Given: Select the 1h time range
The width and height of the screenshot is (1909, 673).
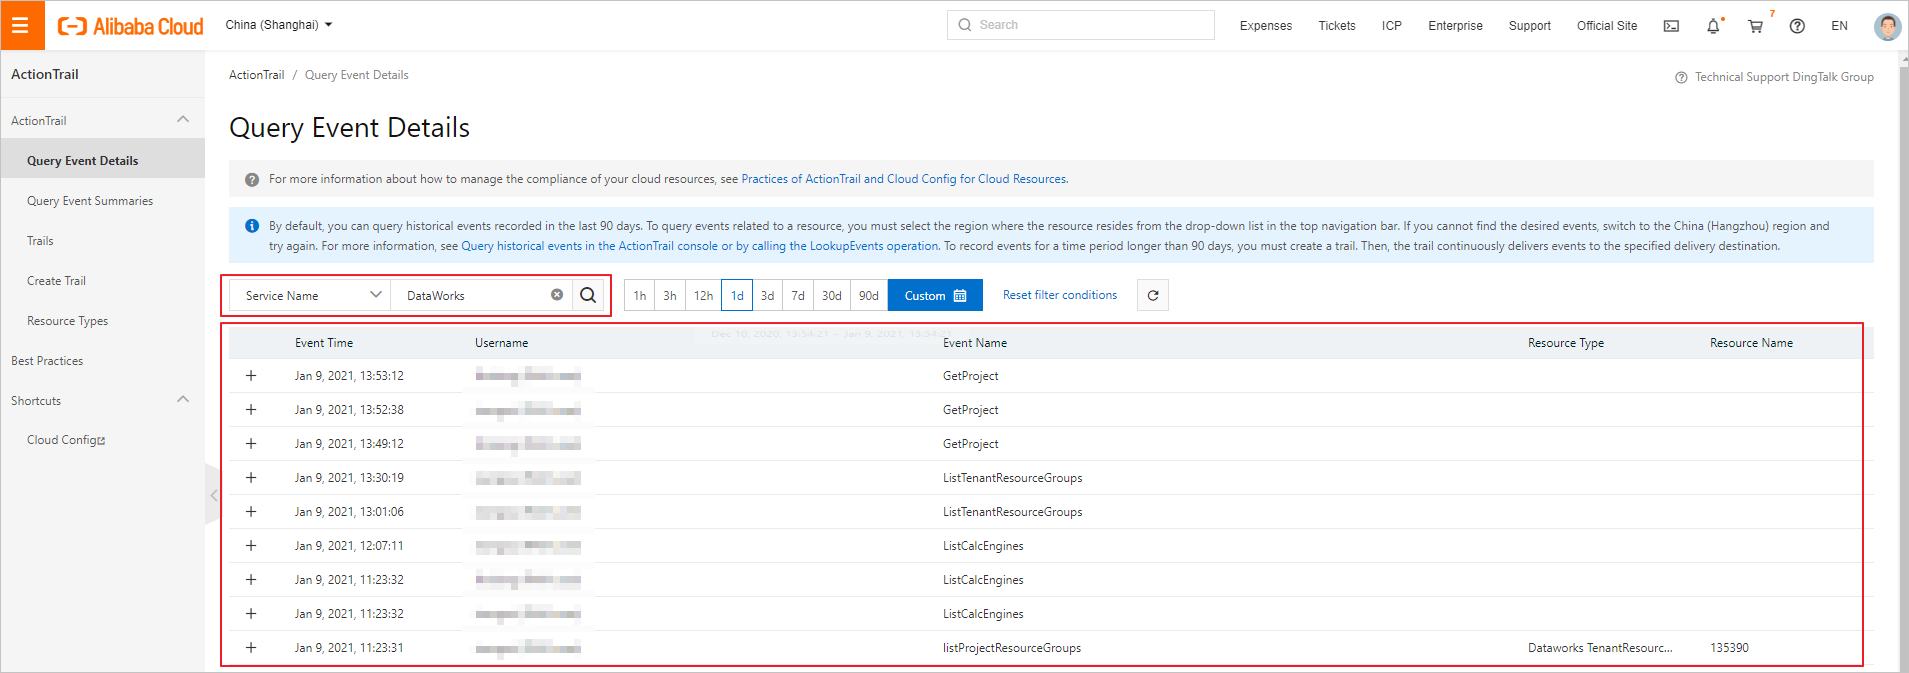Looking at the screenshot, I should click(640, 295).
